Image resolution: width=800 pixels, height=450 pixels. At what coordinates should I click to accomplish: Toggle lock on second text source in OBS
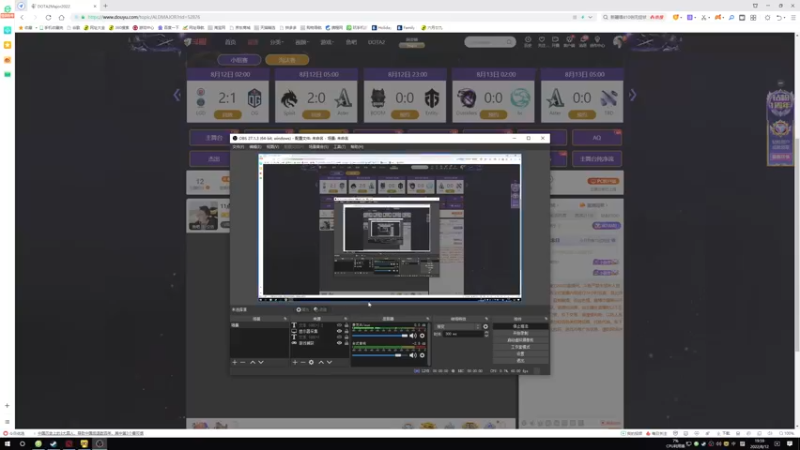(x=346, y=337)
